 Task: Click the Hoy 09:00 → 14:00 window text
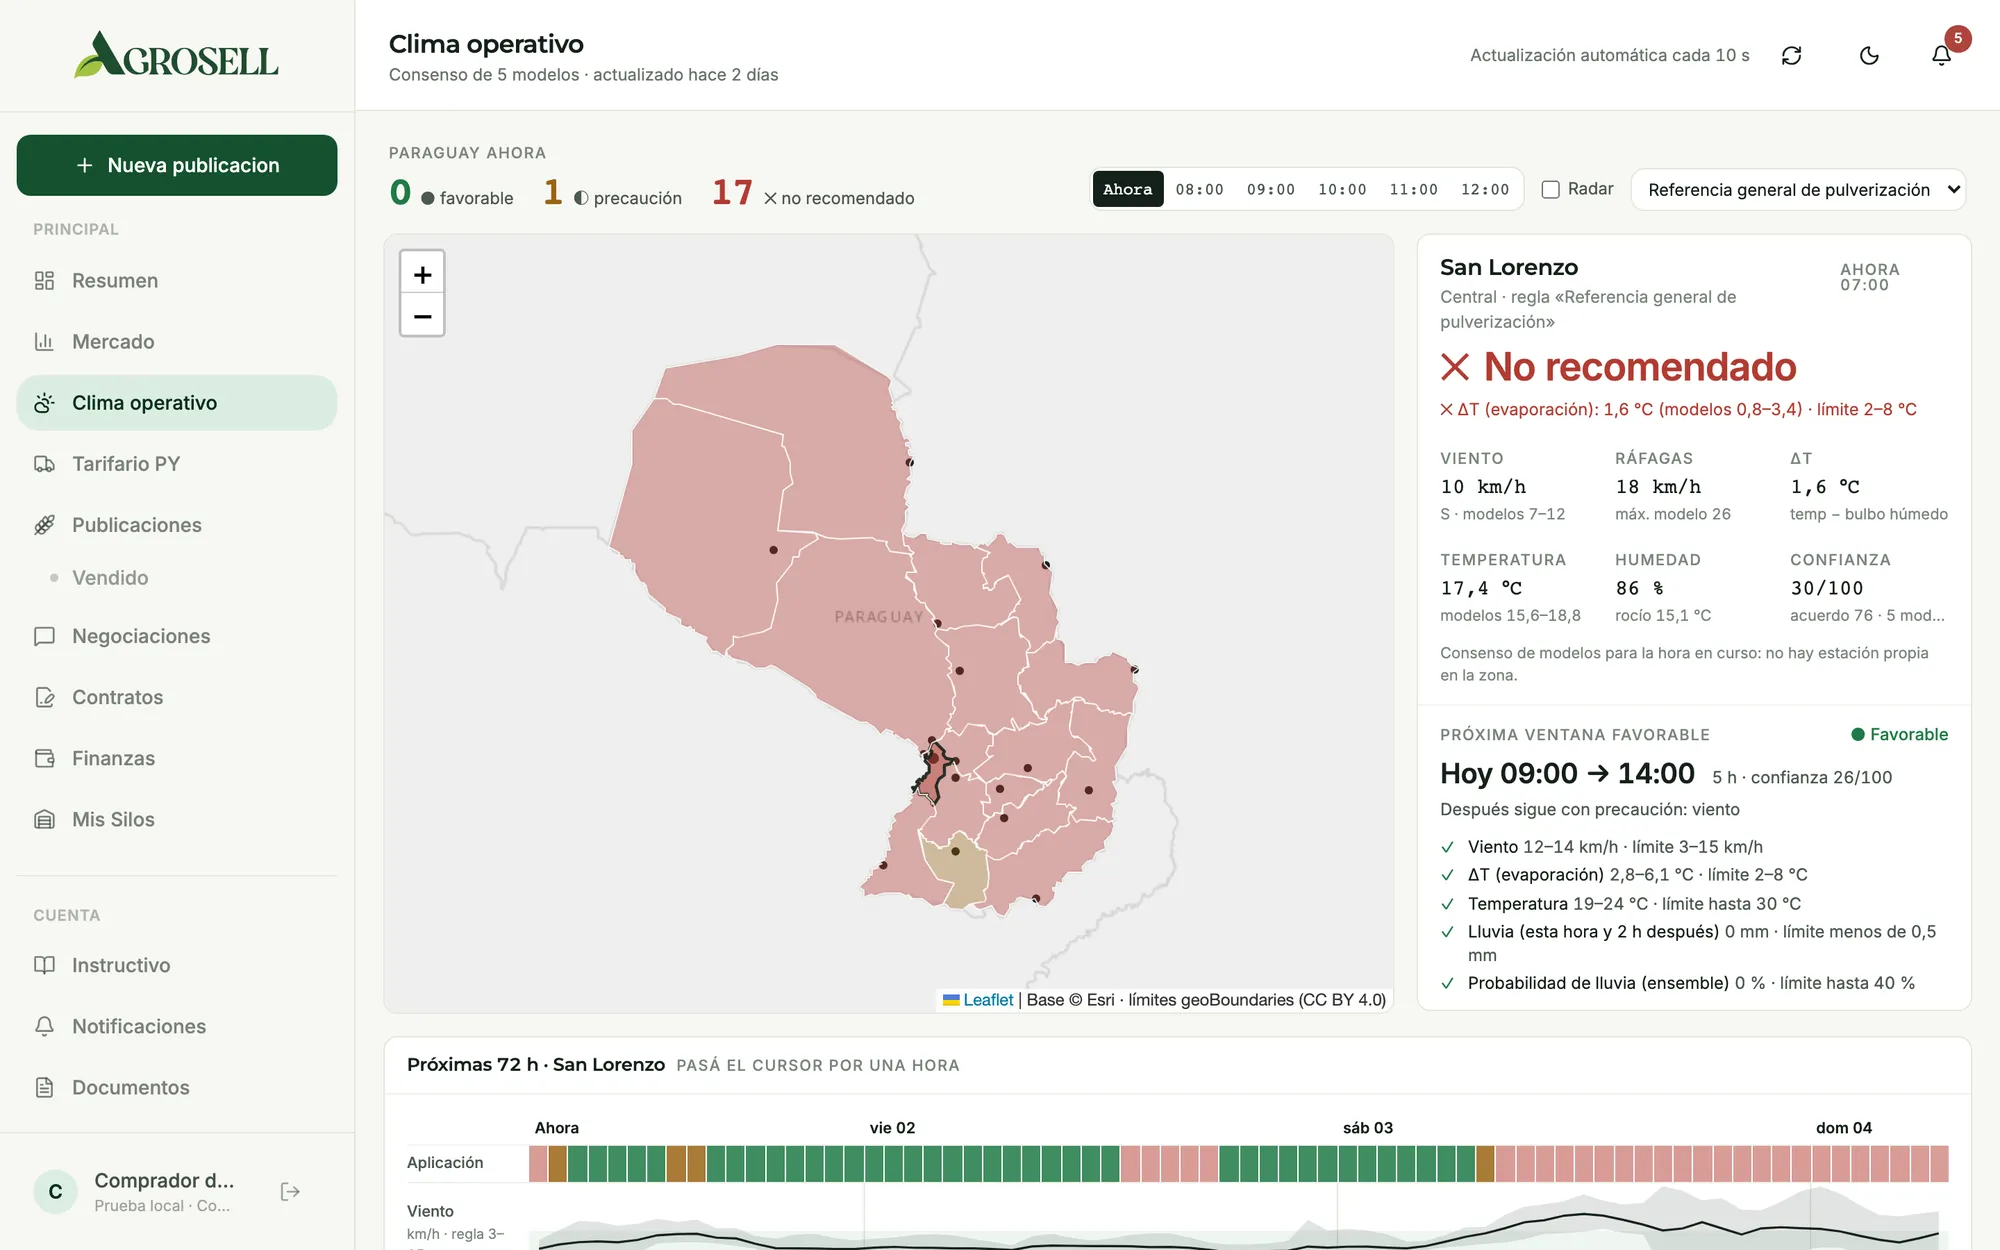[x=1567, y=773]
